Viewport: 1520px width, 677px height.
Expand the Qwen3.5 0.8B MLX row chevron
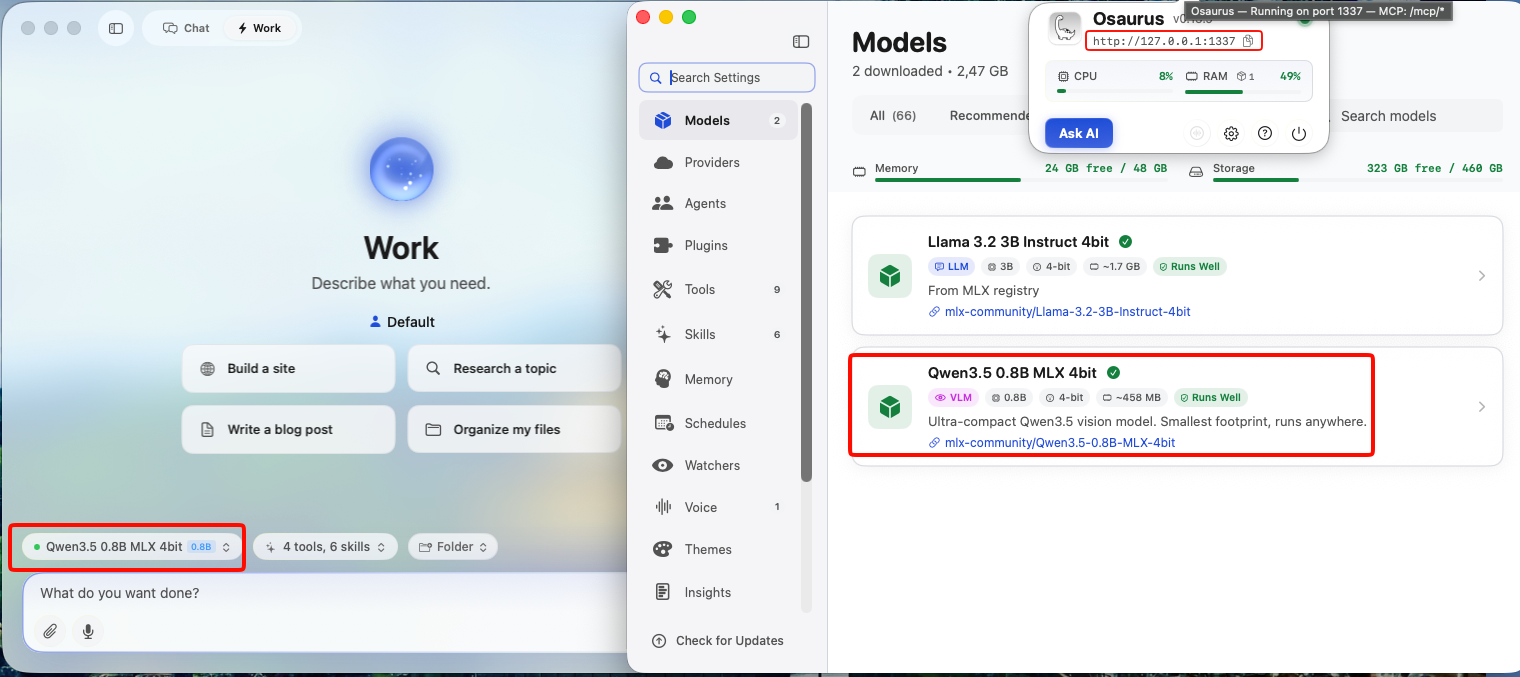[1481, 407]
